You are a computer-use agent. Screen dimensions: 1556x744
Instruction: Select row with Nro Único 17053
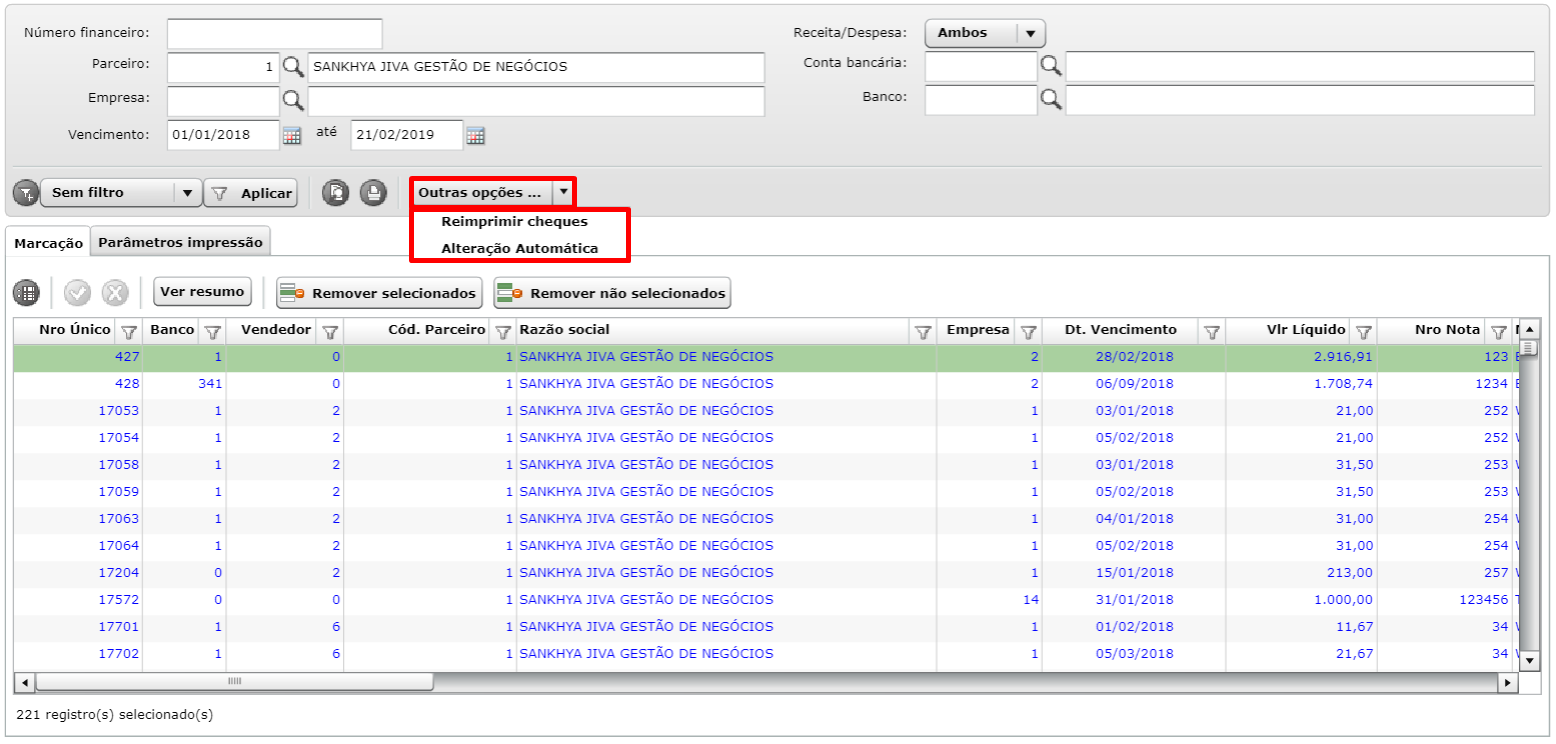tap(766, 411)
